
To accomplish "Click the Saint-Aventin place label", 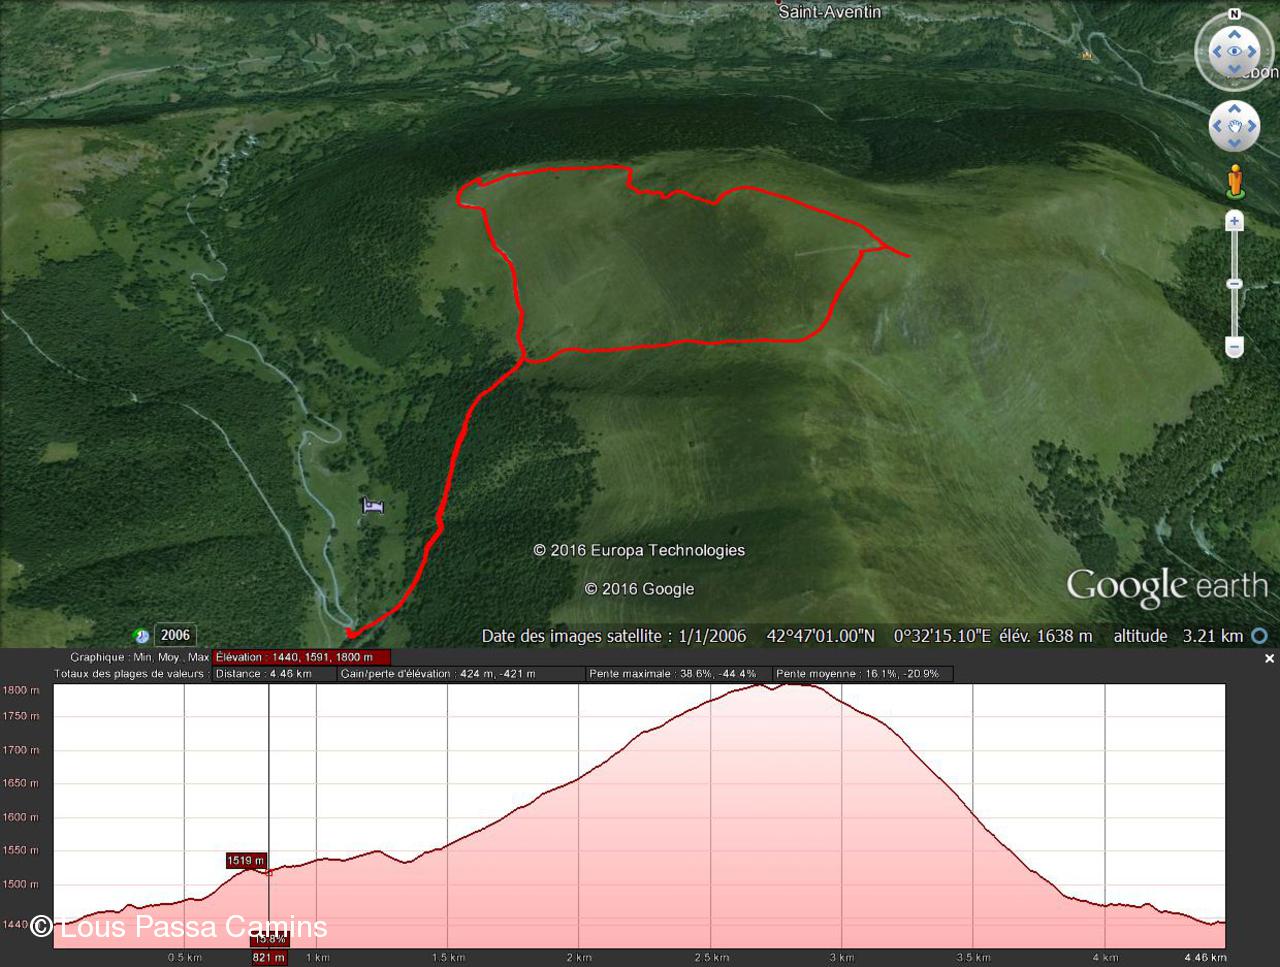I will [830, 12].
